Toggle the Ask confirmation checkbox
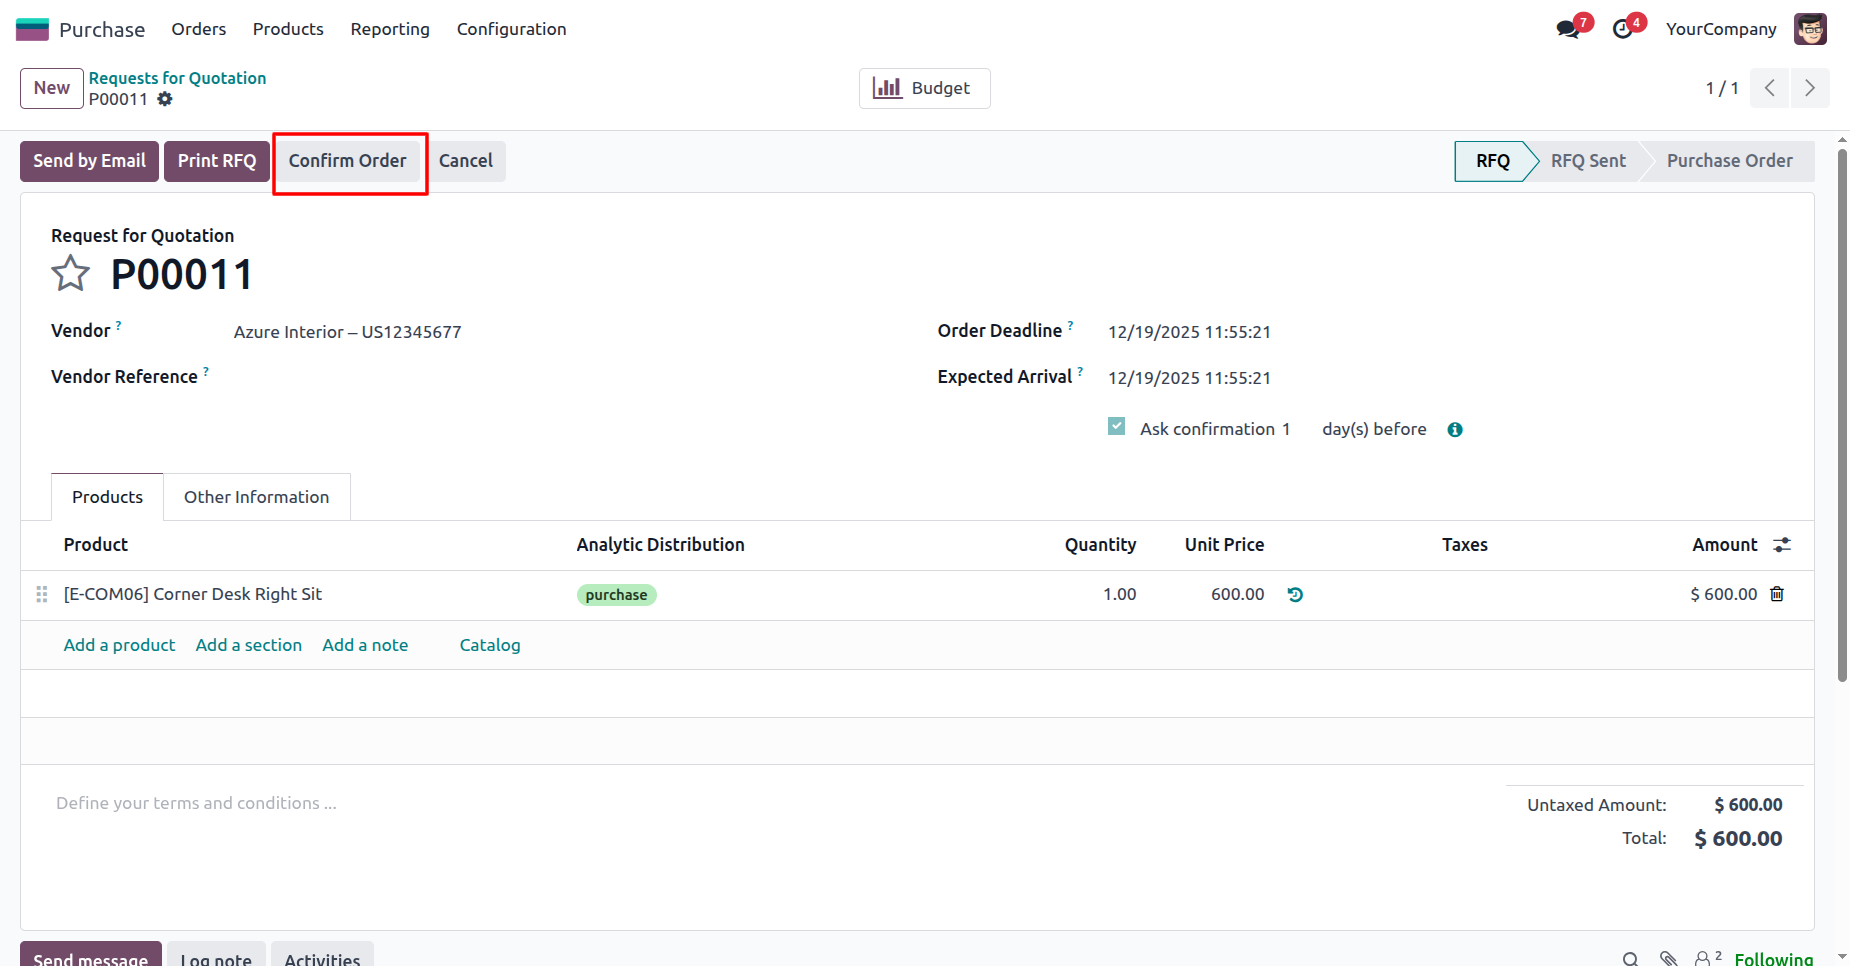Image resolution: width=1850 pixels, height=966 pixels. (x=1117, y=427)
